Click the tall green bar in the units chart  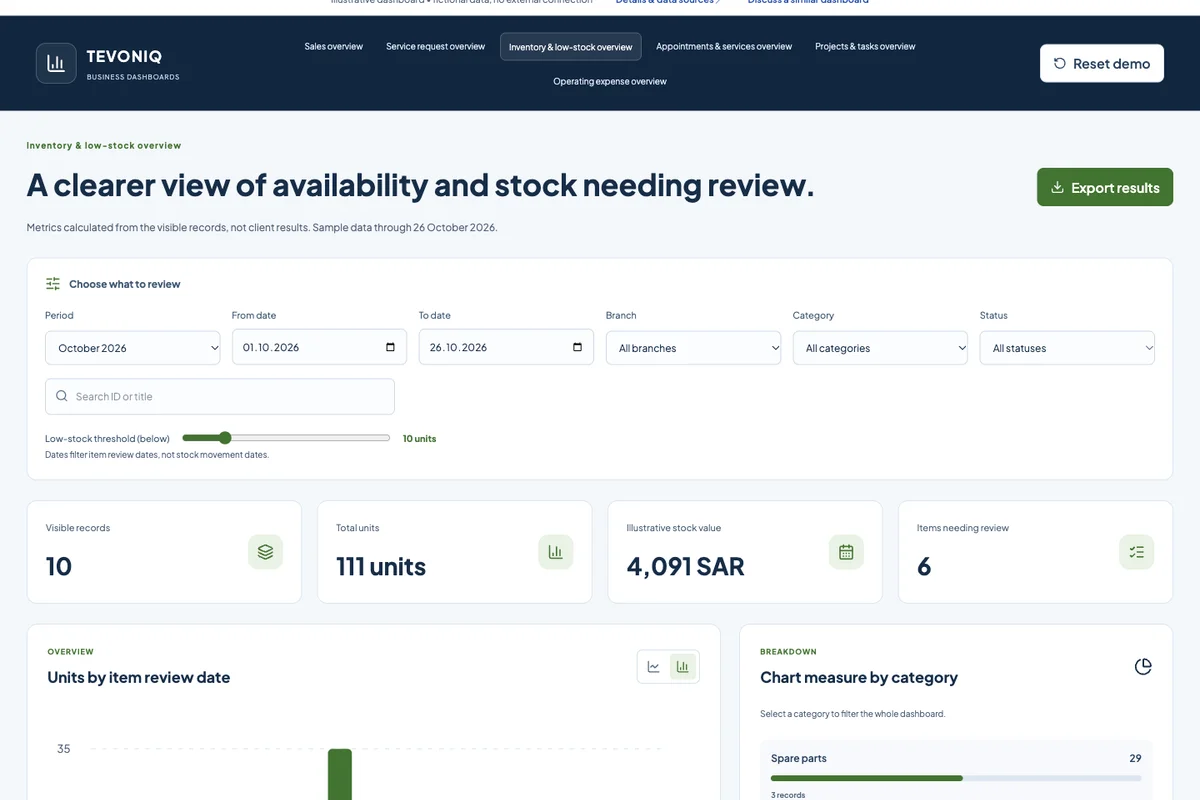click(x=340, y=774)
